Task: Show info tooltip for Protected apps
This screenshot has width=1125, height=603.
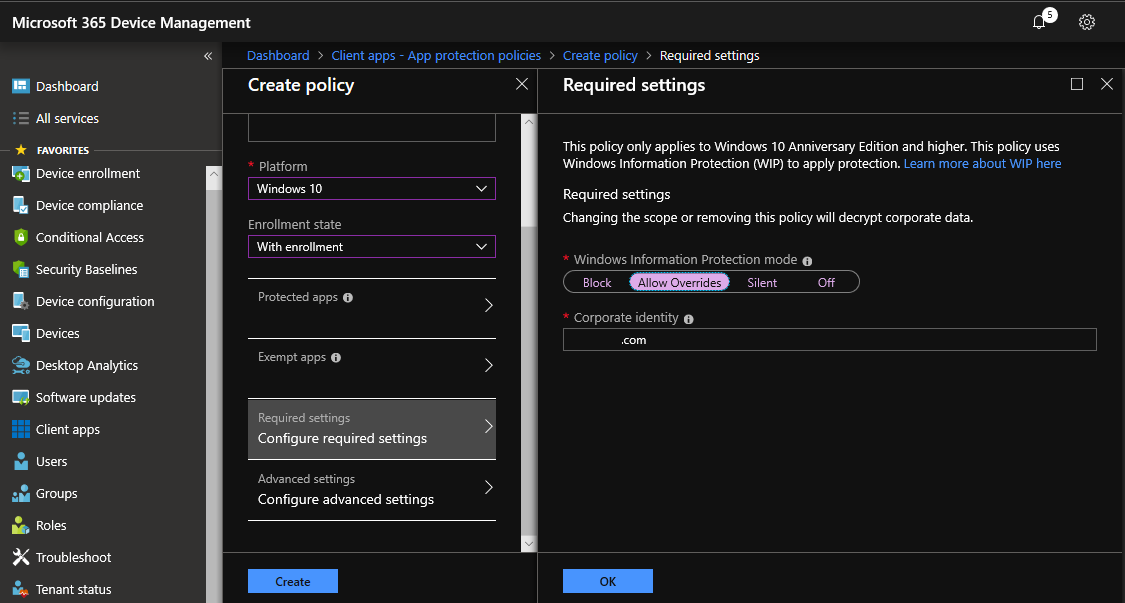Action: (348, 297)
